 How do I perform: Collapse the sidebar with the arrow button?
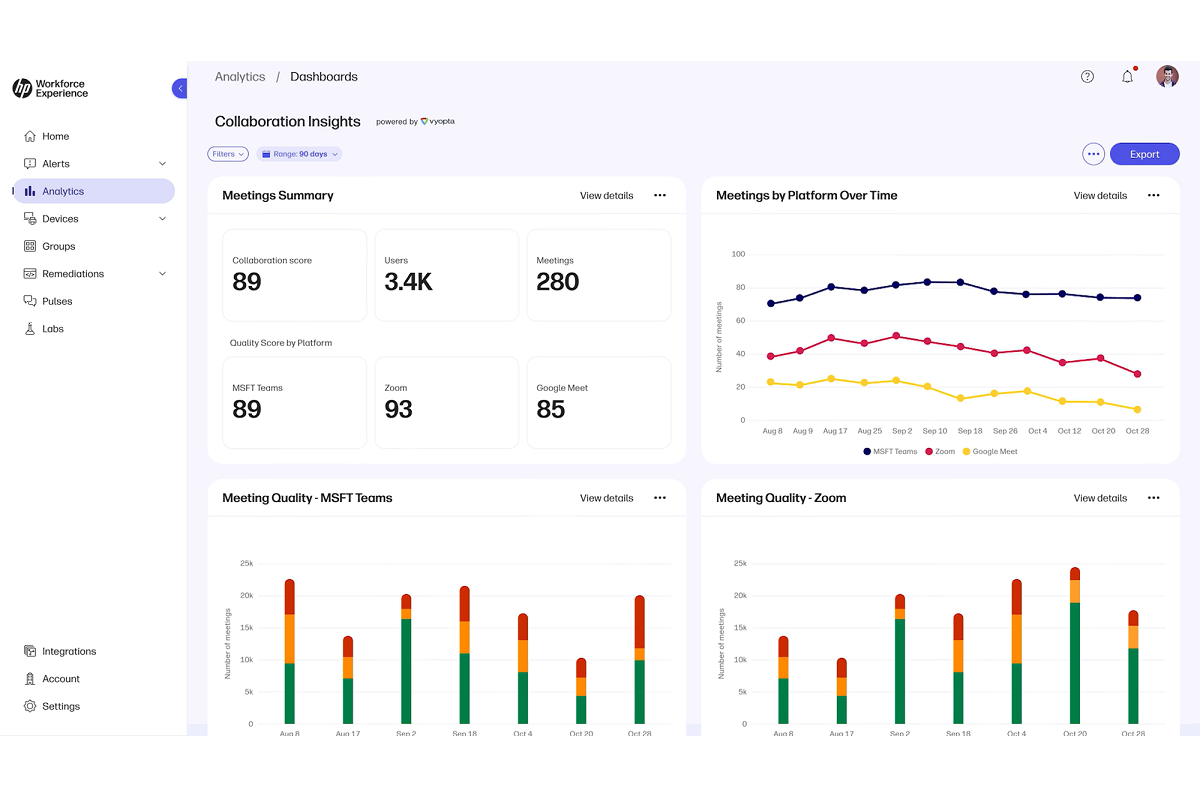coord(180,88)
